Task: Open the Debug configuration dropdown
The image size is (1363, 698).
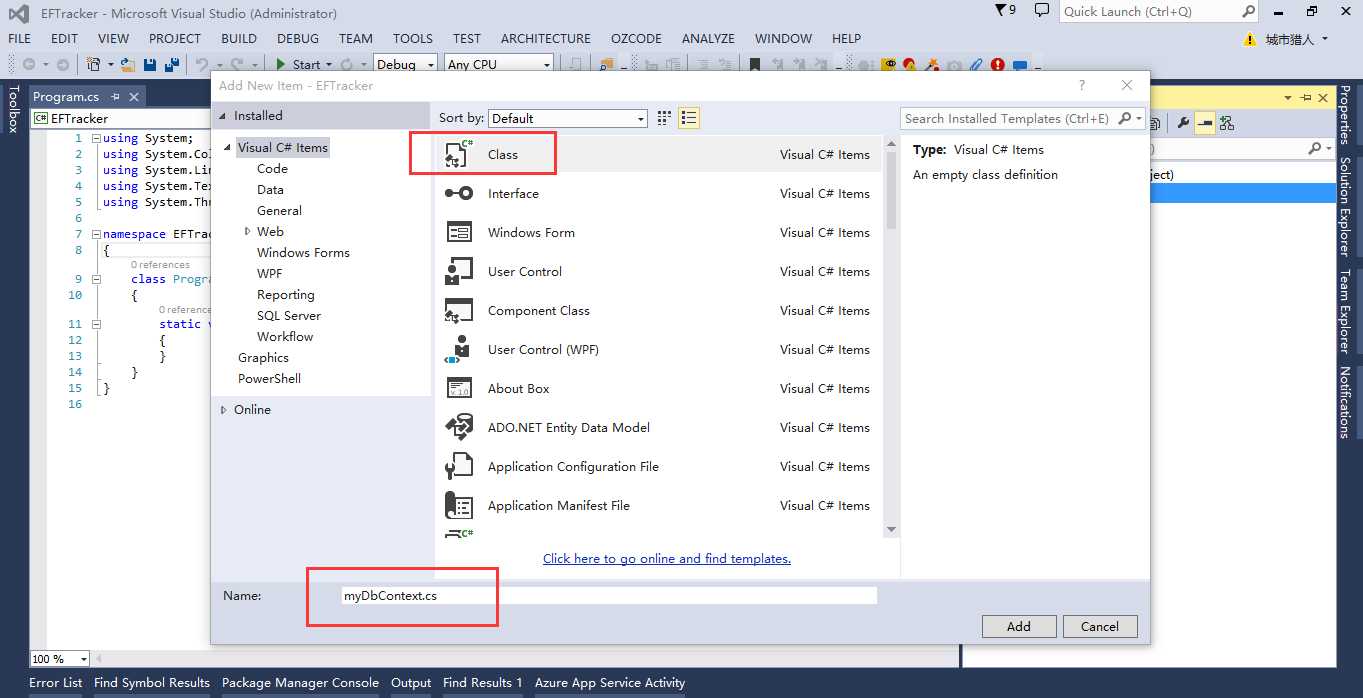Action: pyautogui.click(x=405, y=64)
